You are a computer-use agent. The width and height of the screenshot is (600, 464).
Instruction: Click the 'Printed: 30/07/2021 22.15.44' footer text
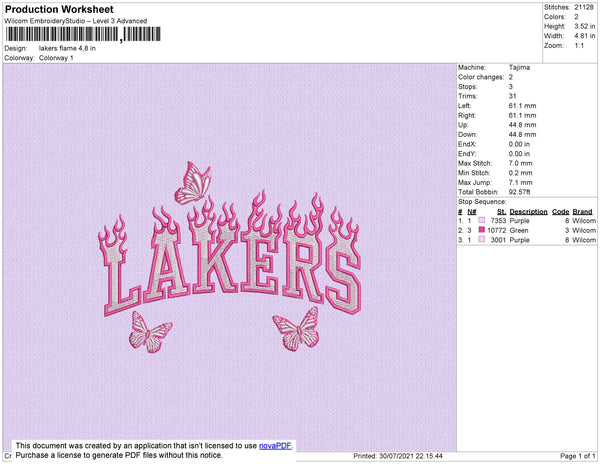pos(398,456)
